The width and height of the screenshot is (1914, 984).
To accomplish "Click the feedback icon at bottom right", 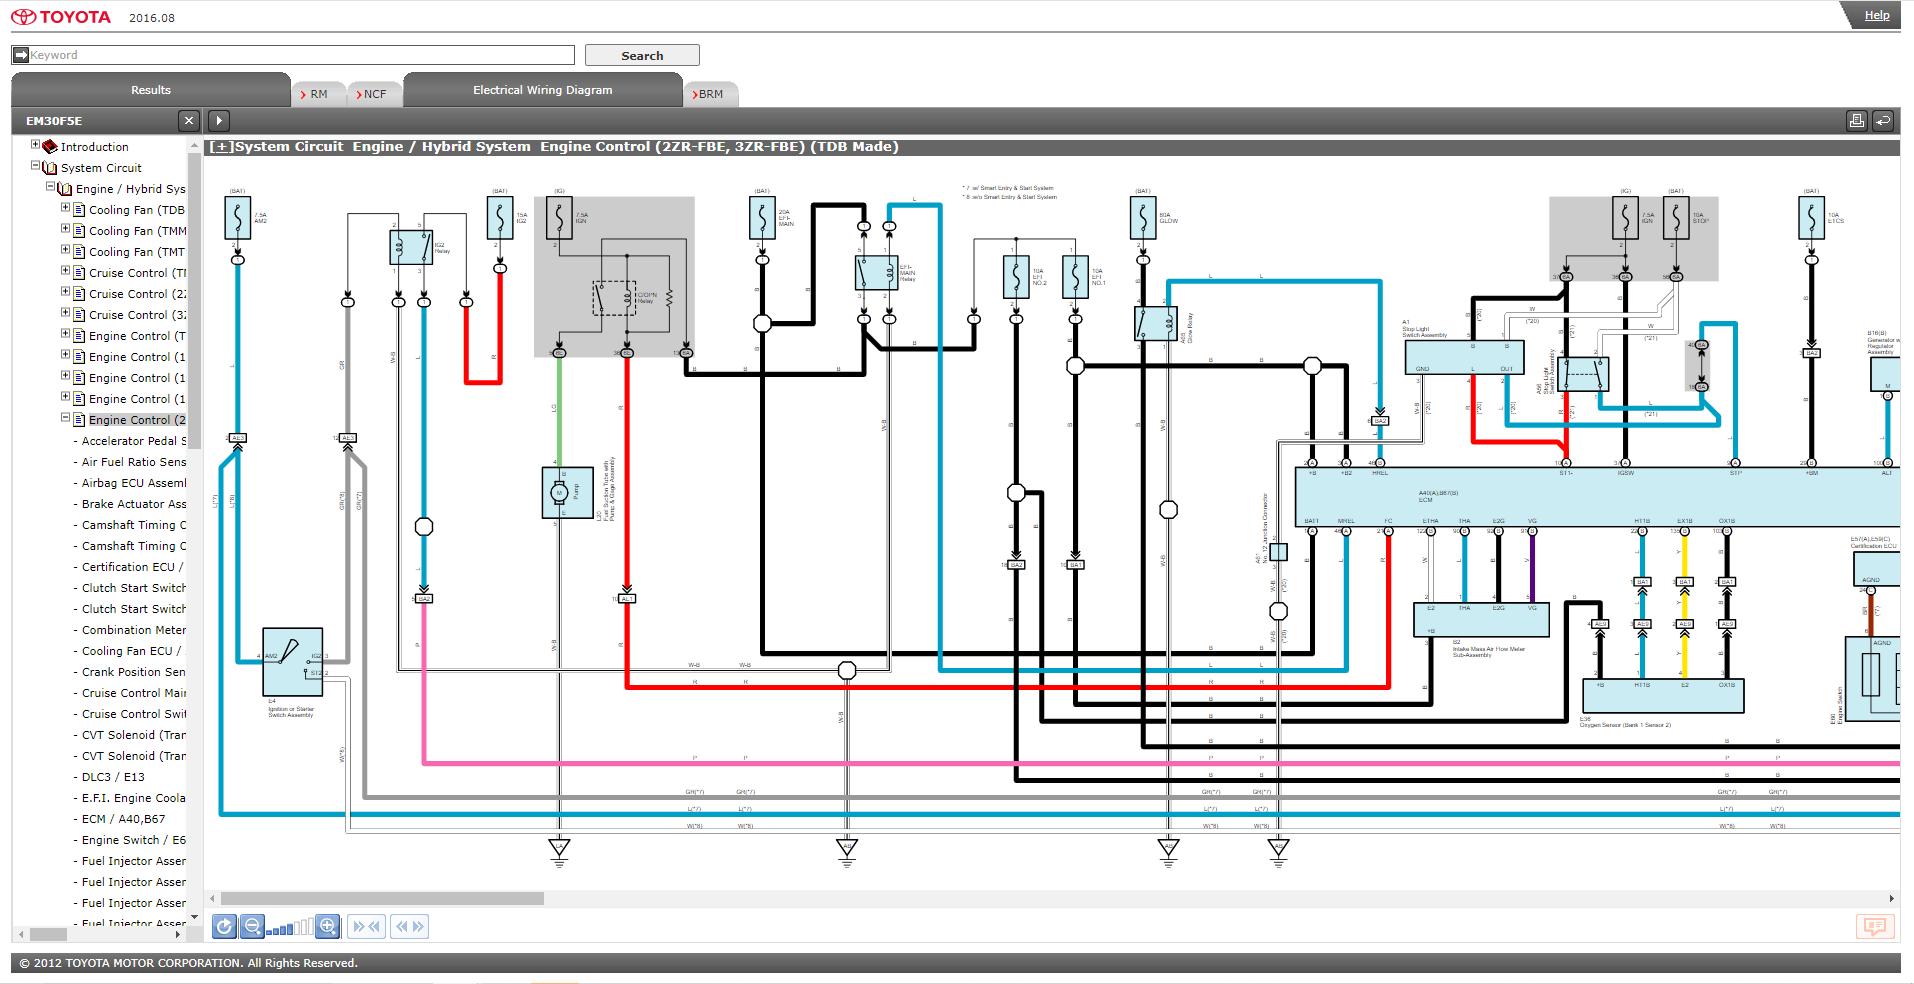I will click(x=1874, y=927).
